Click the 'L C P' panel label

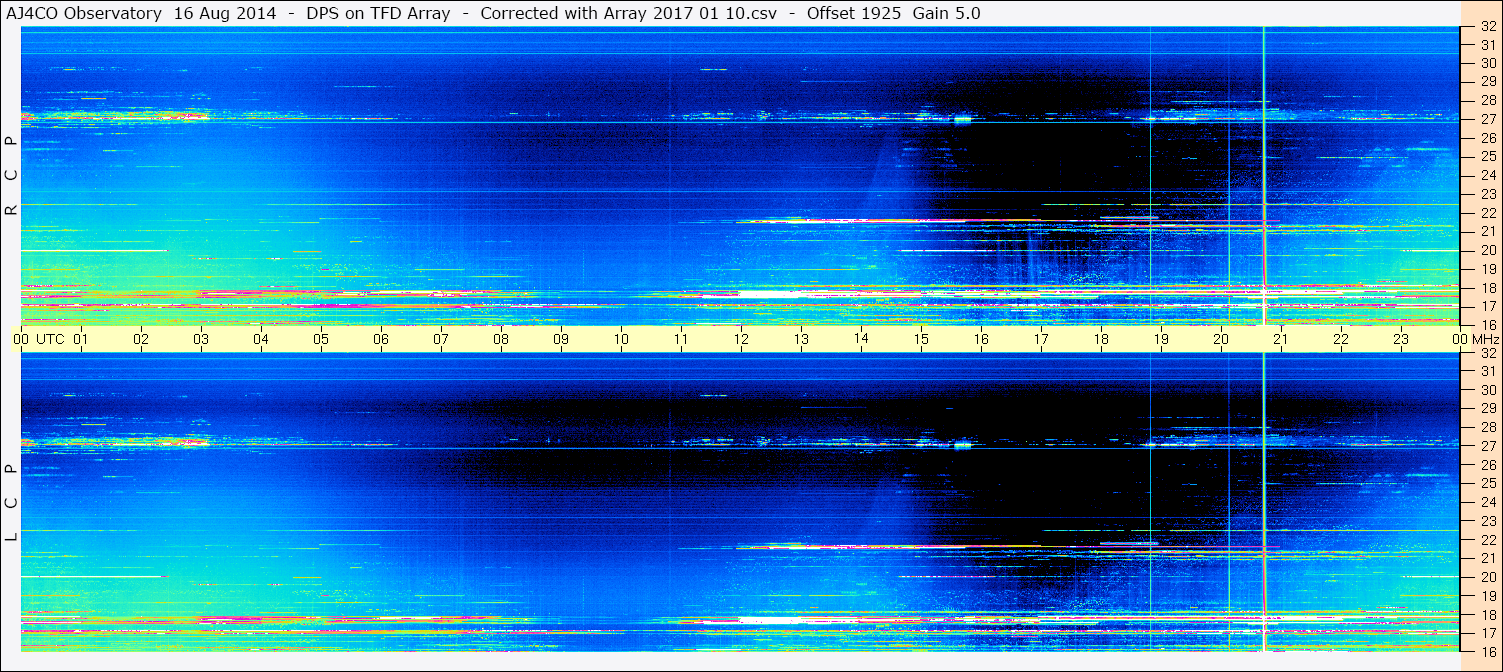coord(12,503)
